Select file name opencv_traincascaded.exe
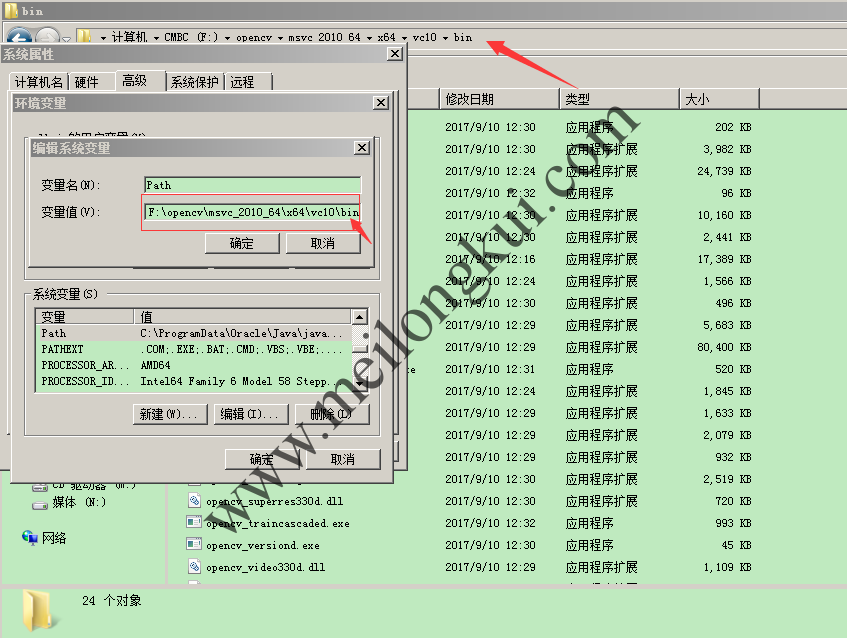Image resolution: width=847 pixels, height=638 pixels. click(x=278, y=523)
